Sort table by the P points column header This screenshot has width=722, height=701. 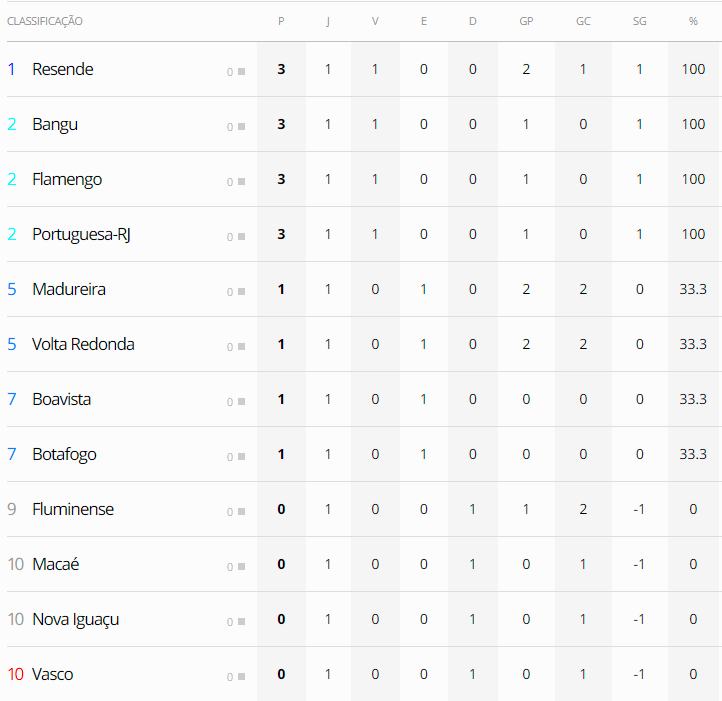point(281,21)
